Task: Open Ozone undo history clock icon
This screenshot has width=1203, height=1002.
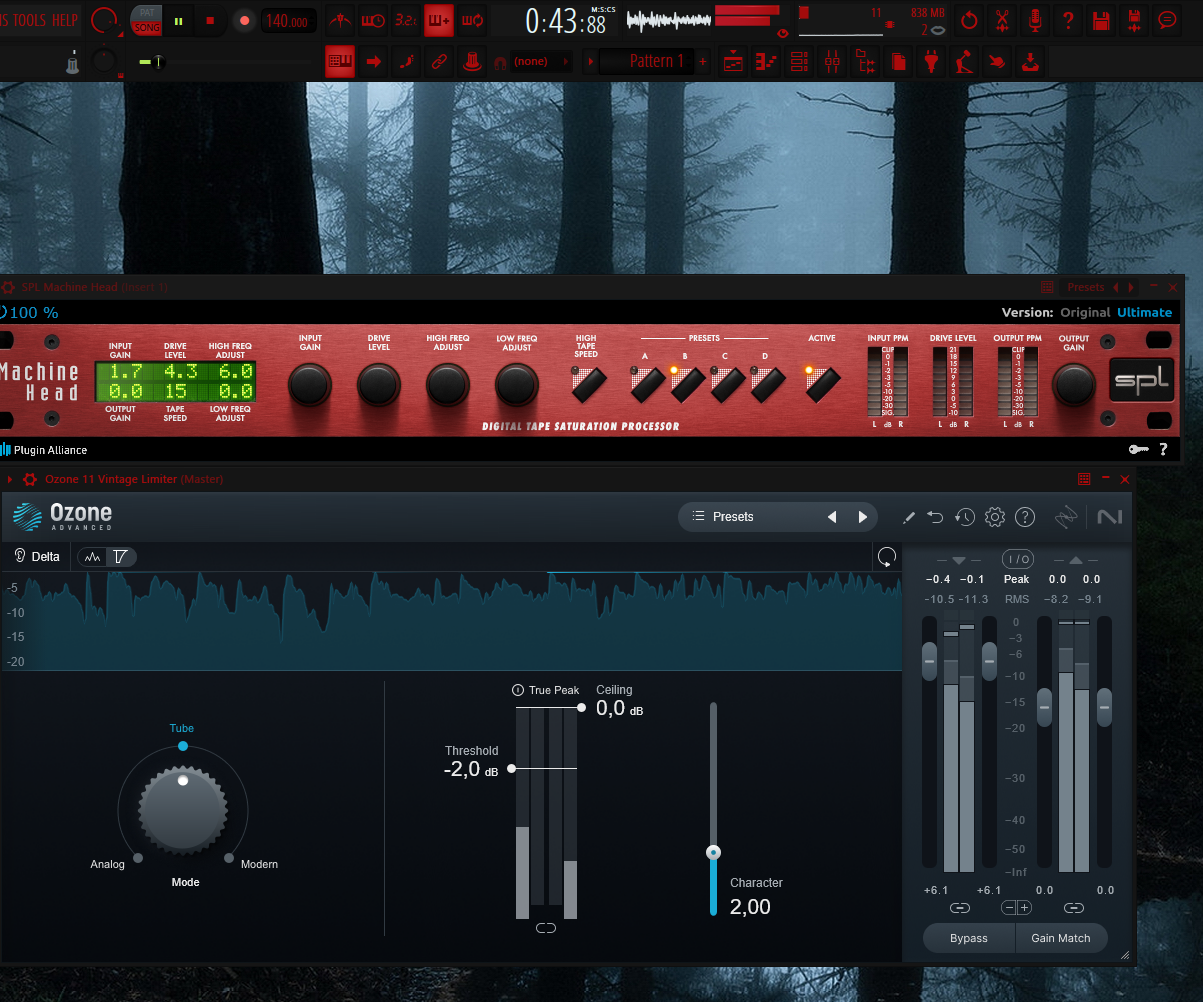Action: [x=965, y=517]
